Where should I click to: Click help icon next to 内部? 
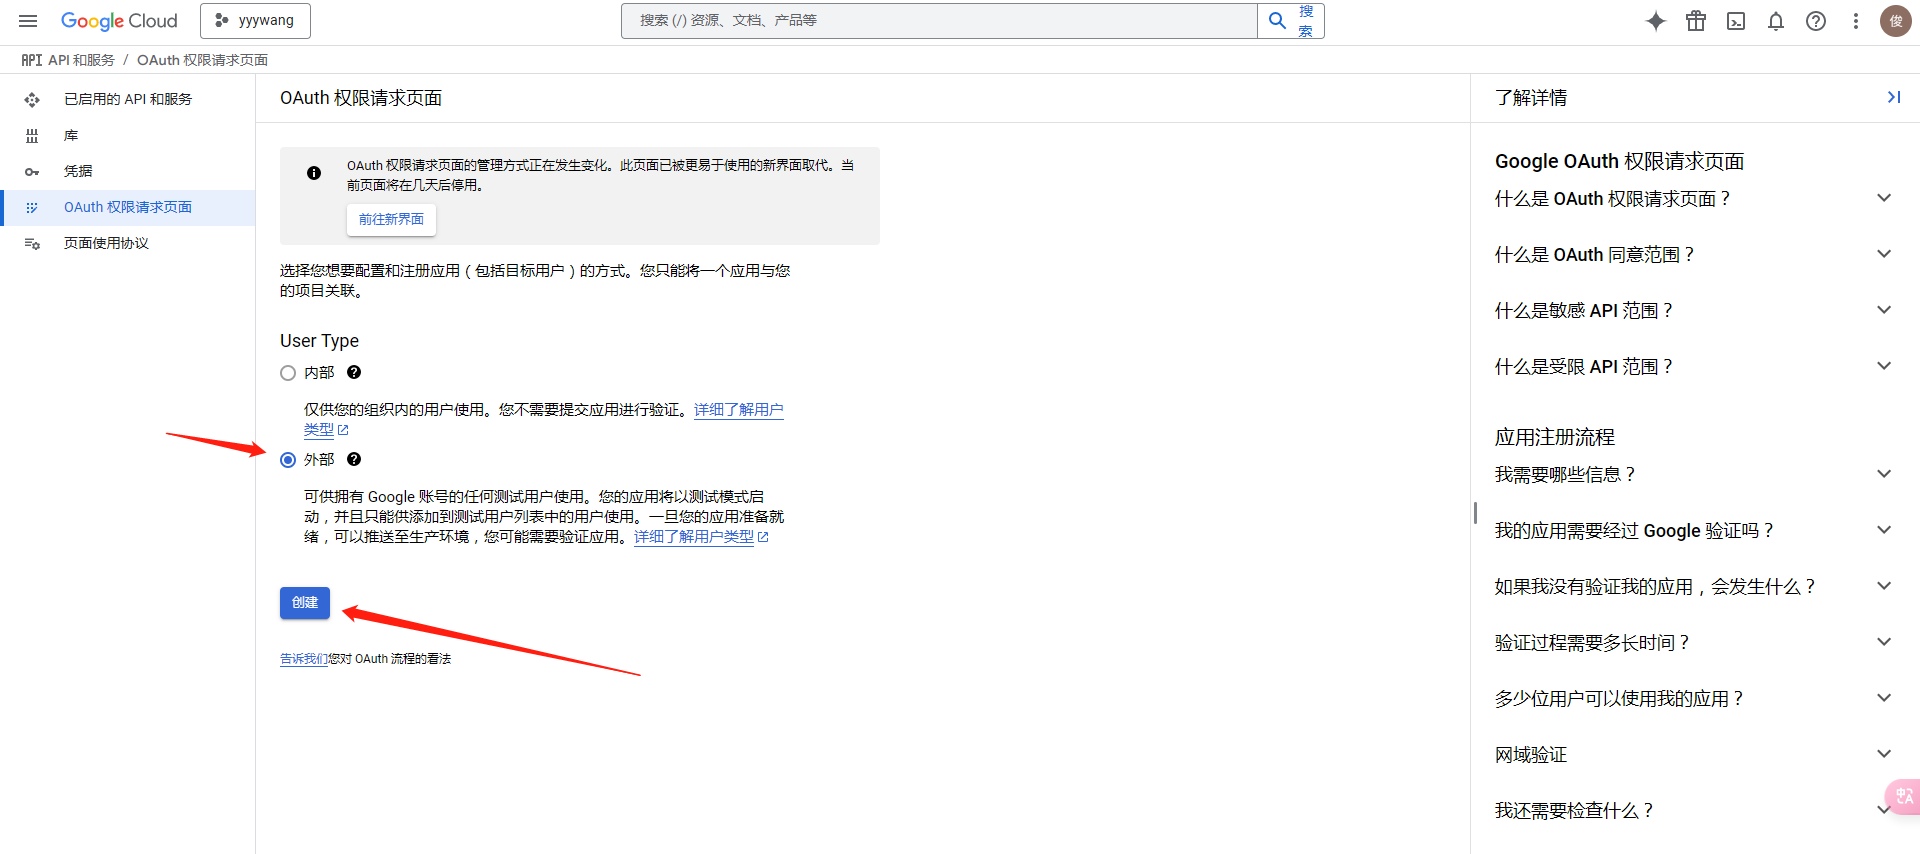(x=354, y=372)
